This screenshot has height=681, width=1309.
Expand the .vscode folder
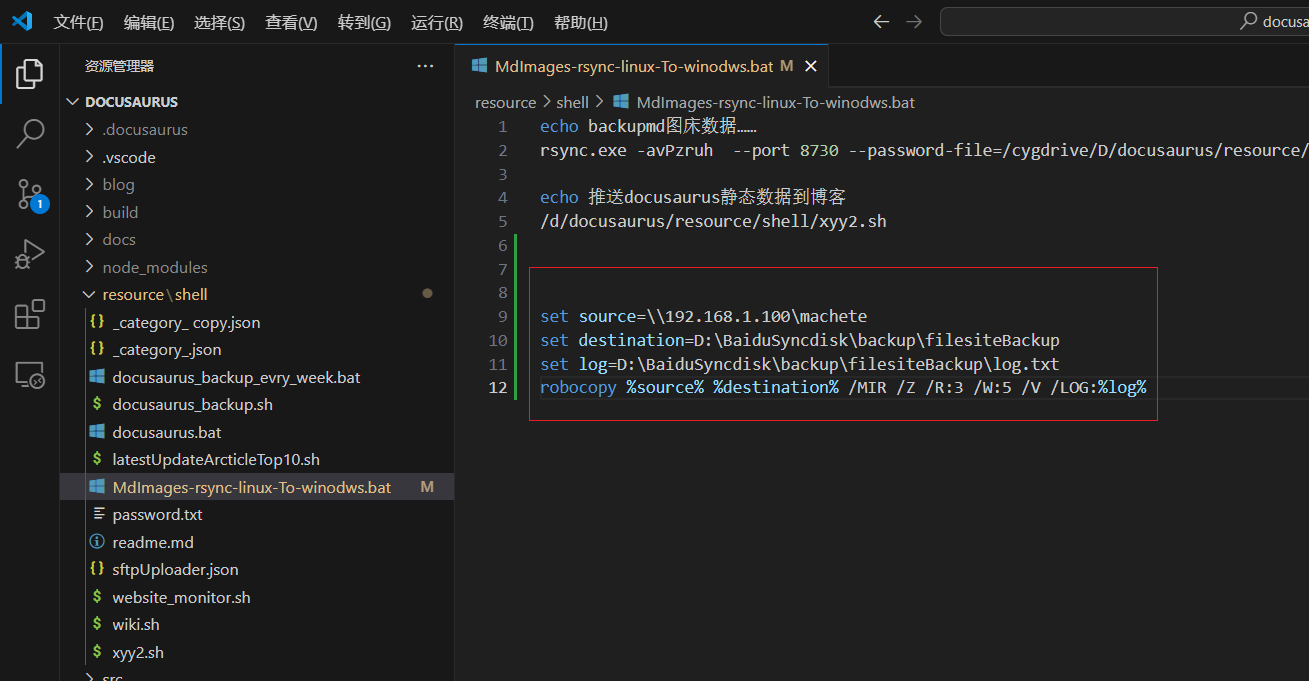(x=90, y=157)
